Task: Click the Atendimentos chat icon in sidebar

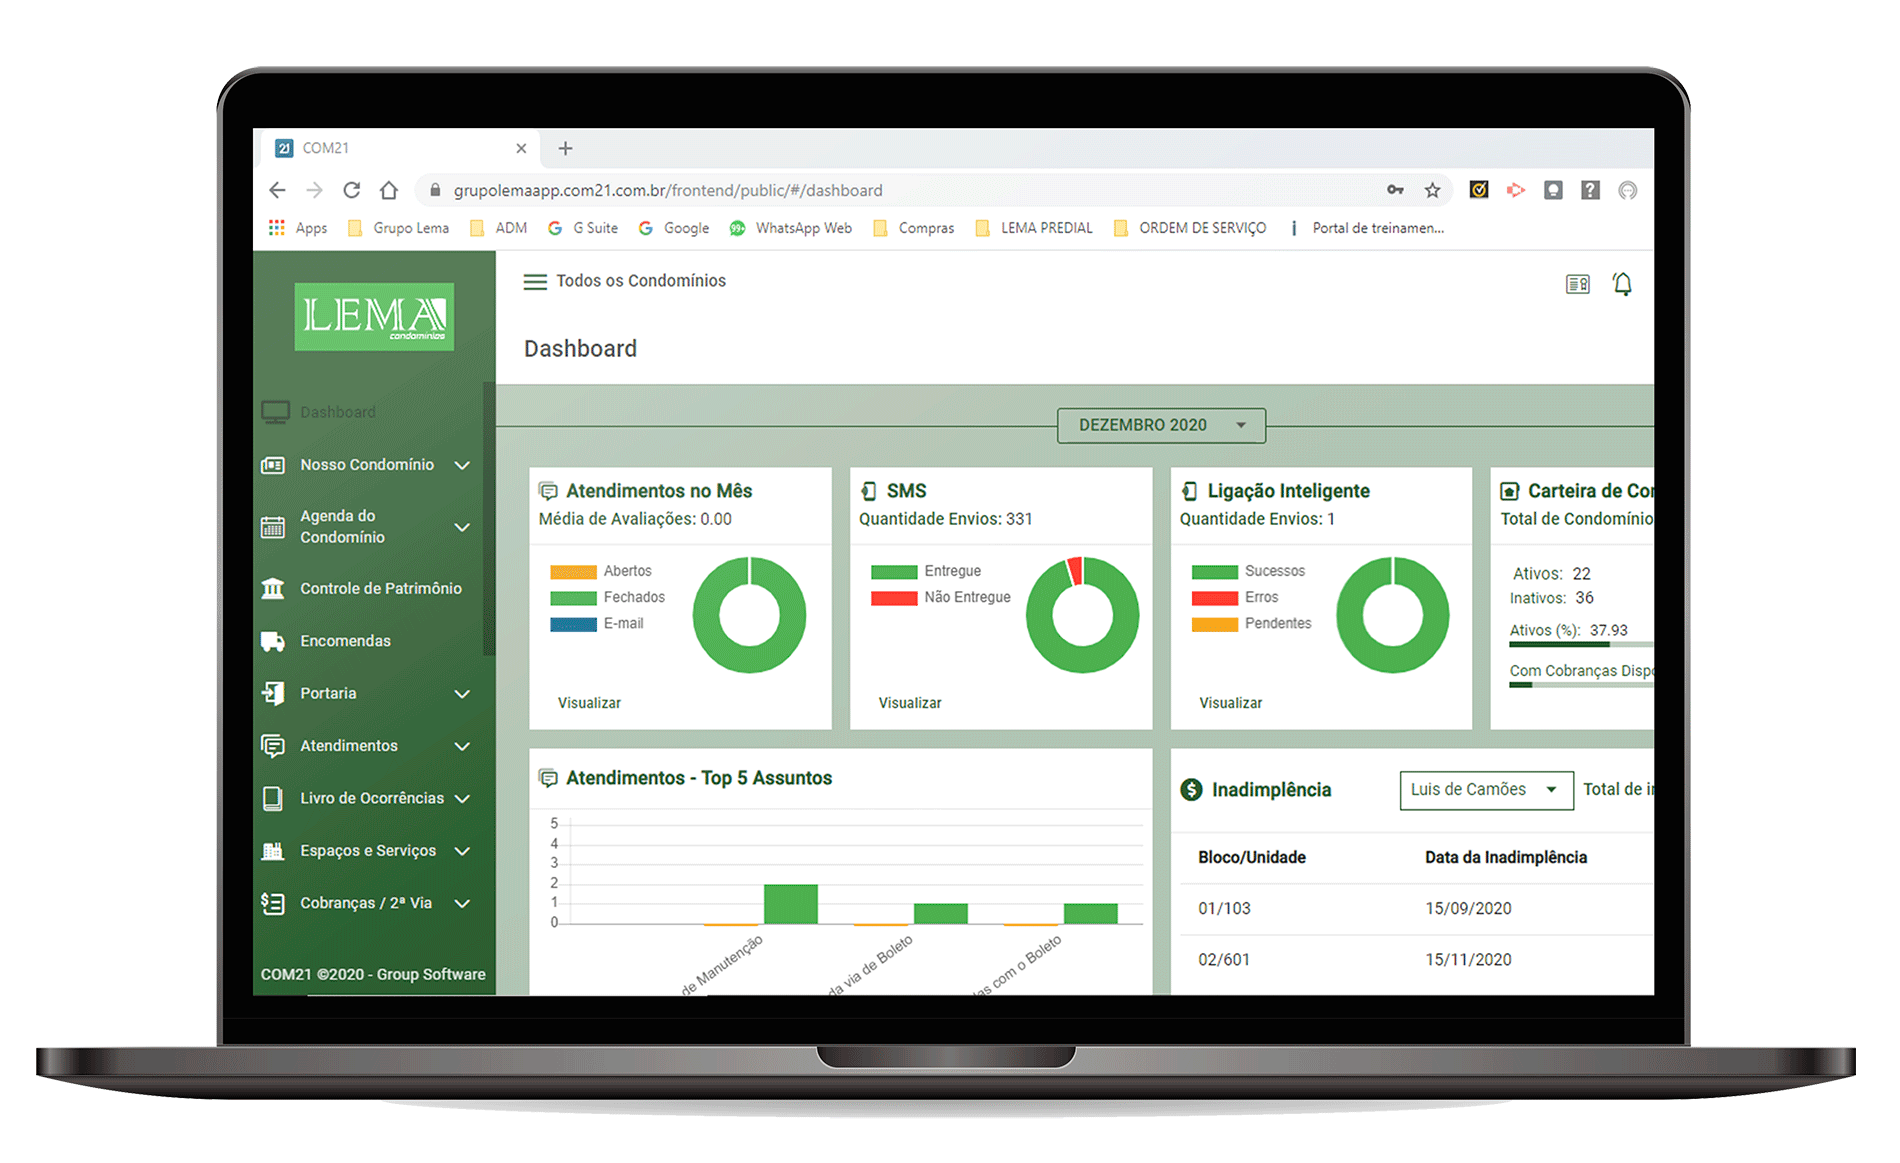Action: 273,746
